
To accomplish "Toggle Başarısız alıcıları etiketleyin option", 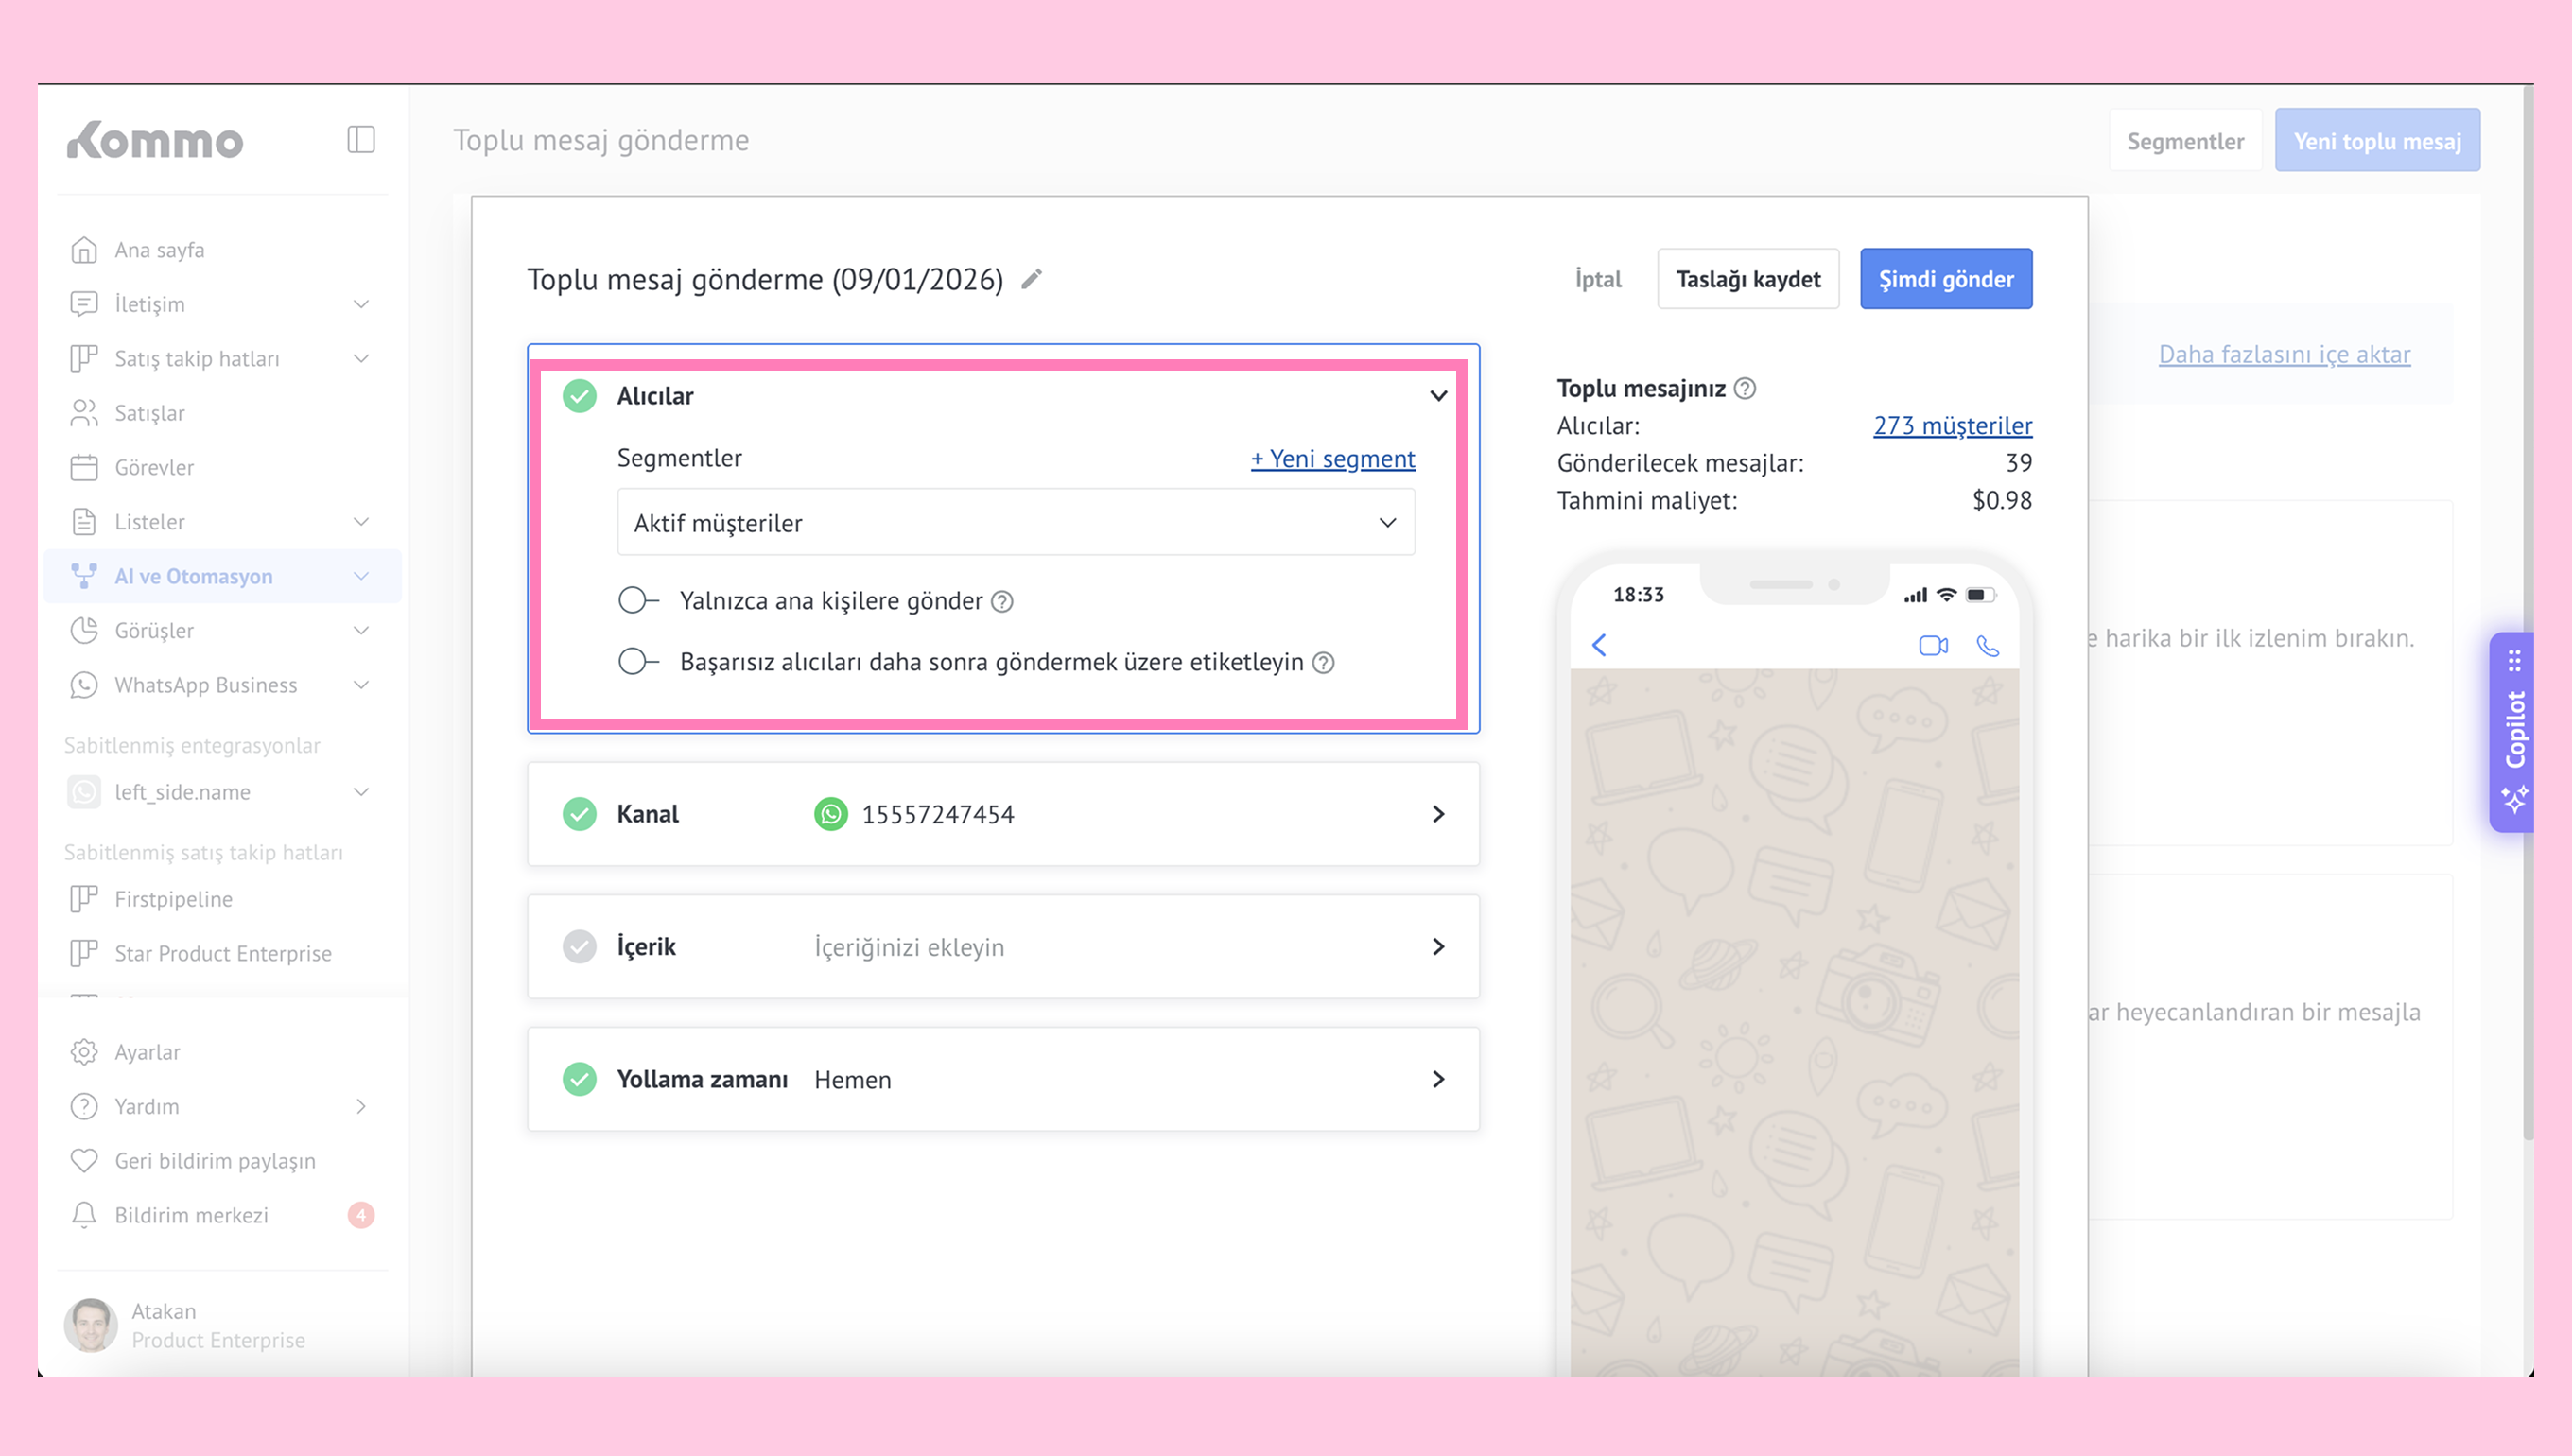I will (638, 662).
